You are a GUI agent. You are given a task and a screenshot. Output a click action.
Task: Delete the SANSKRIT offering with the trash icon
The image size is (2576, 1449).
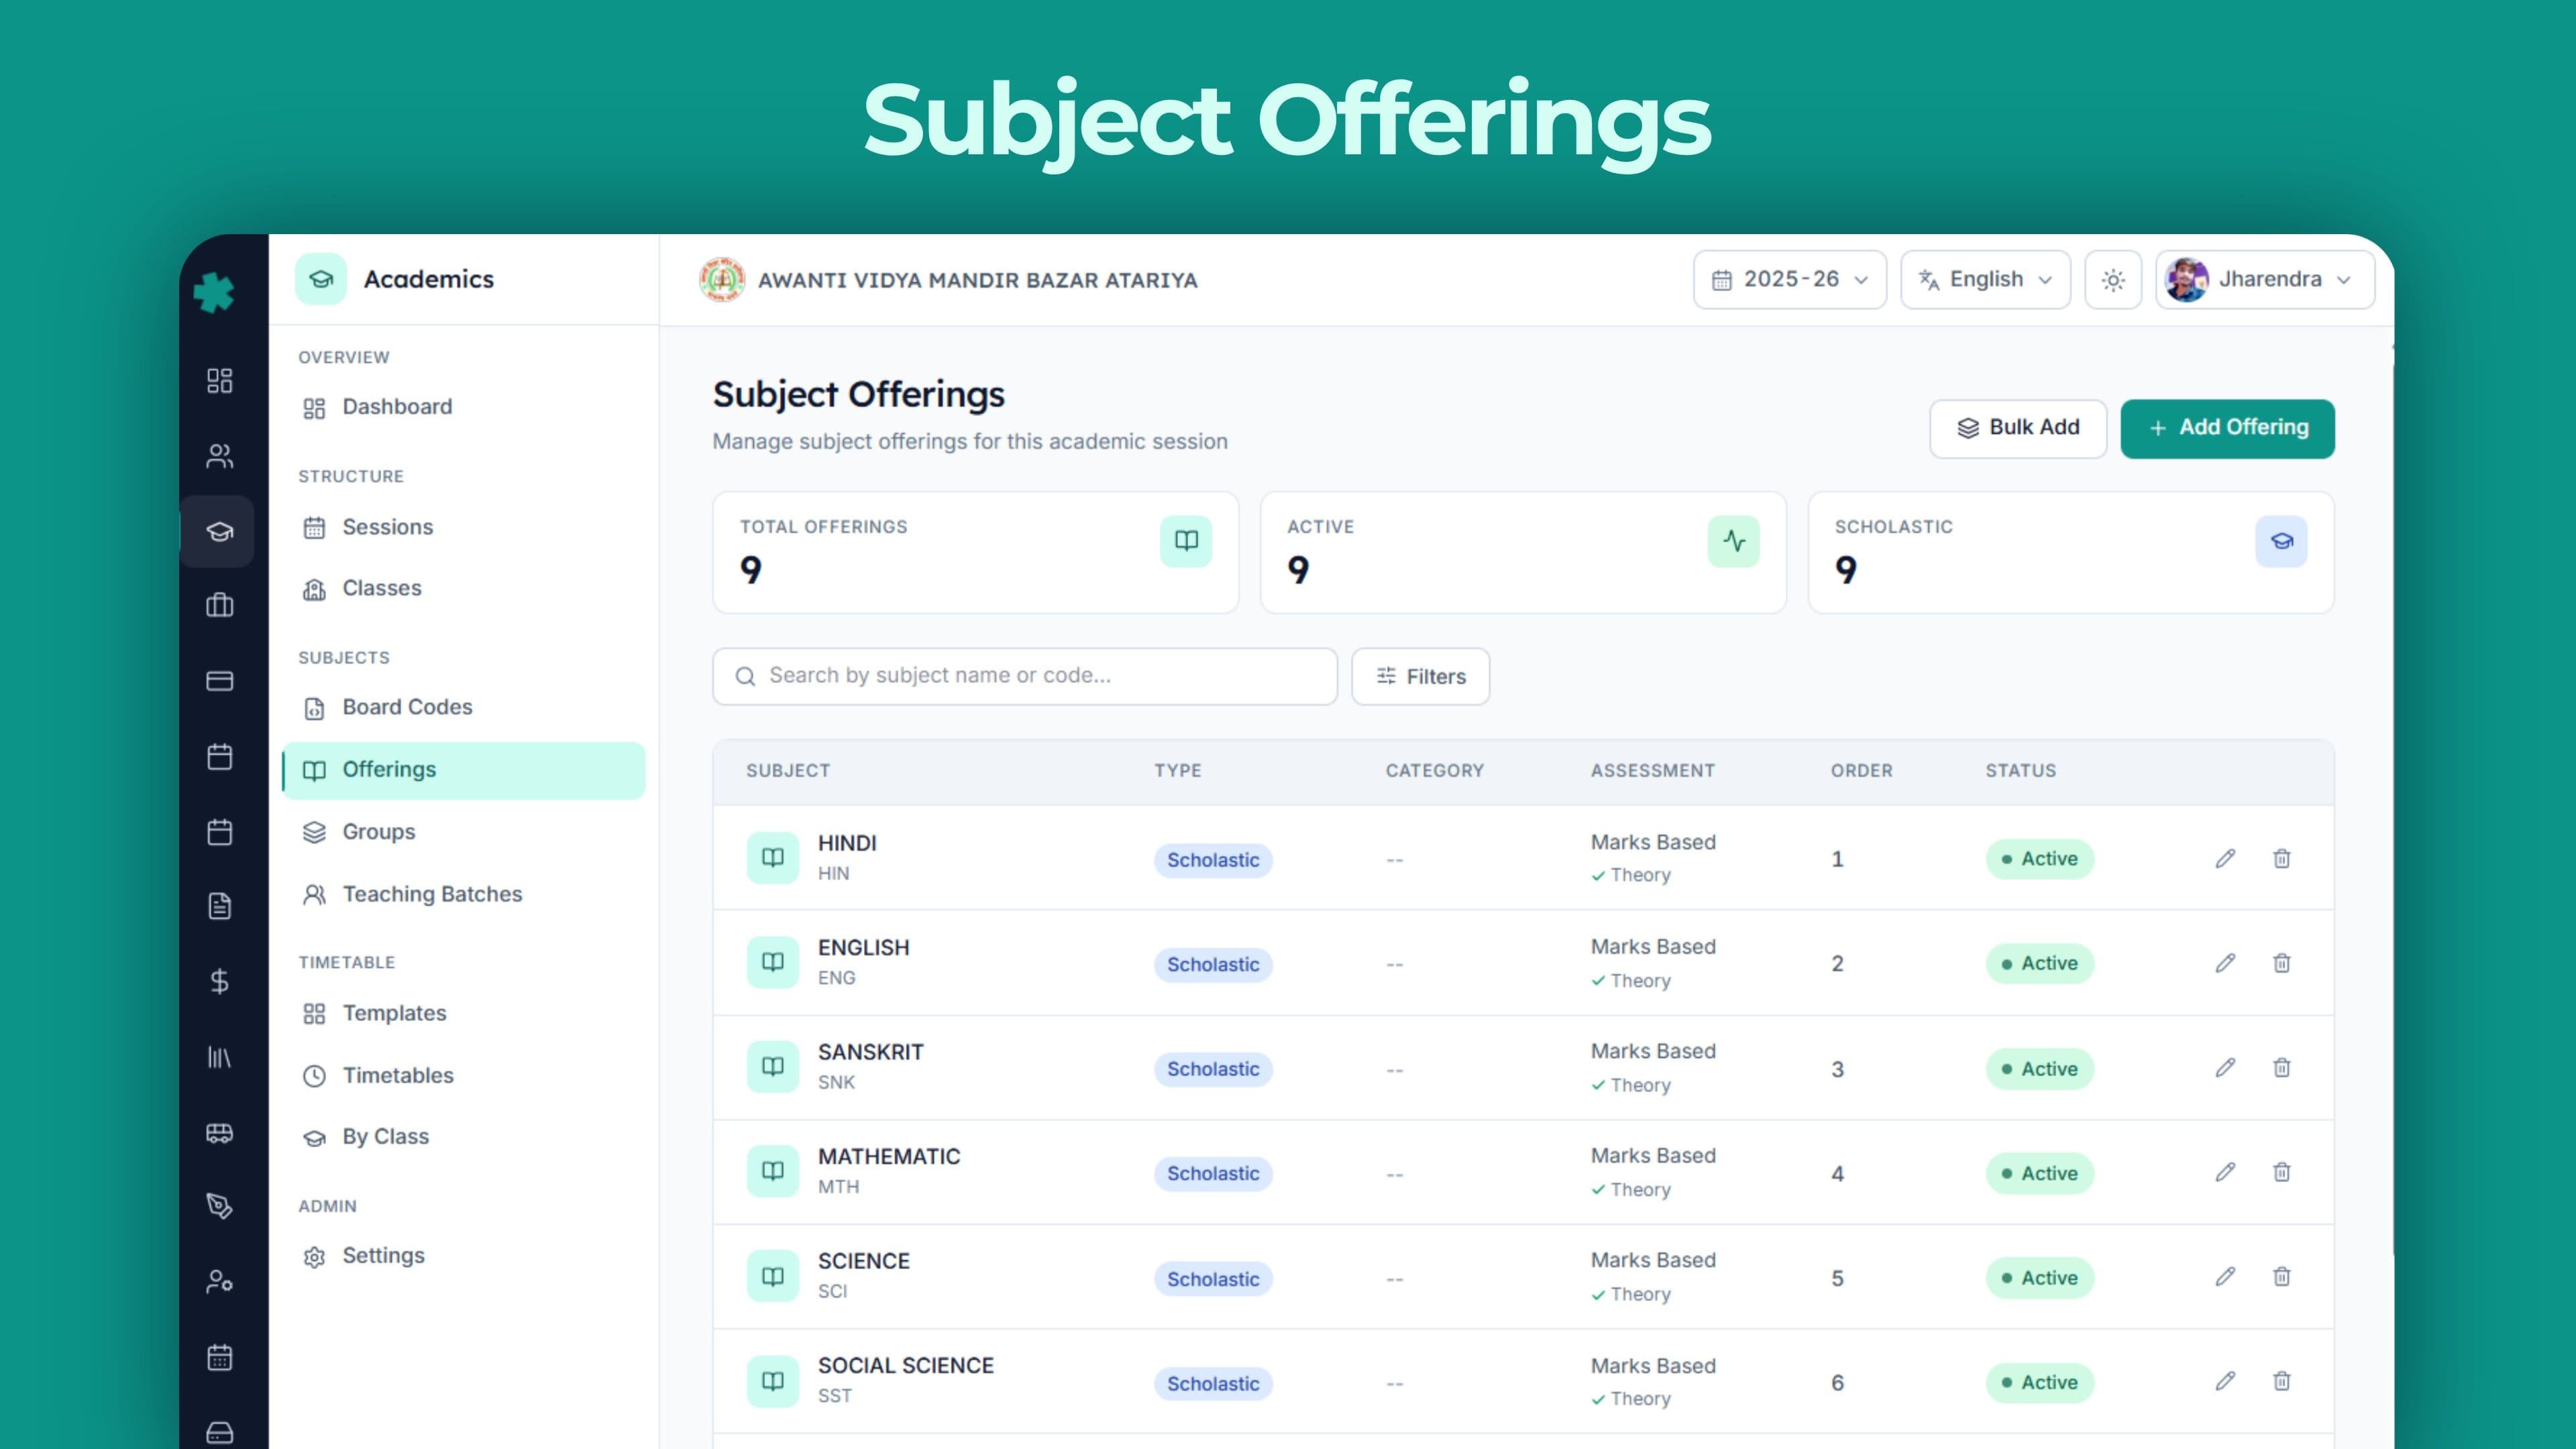[x=2281, y=1068]
